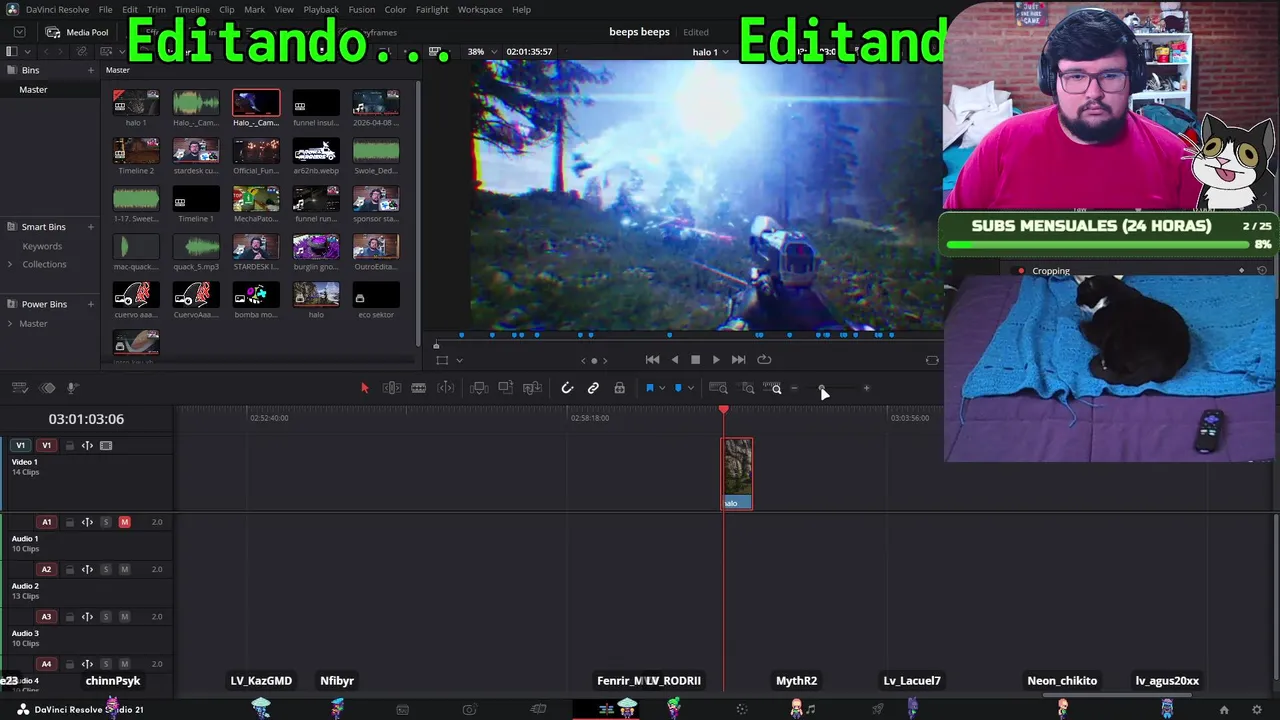This screenshot has width=1280, height=720.
Task: Open the flag color dropdown arrow
Action: (662, 388)
